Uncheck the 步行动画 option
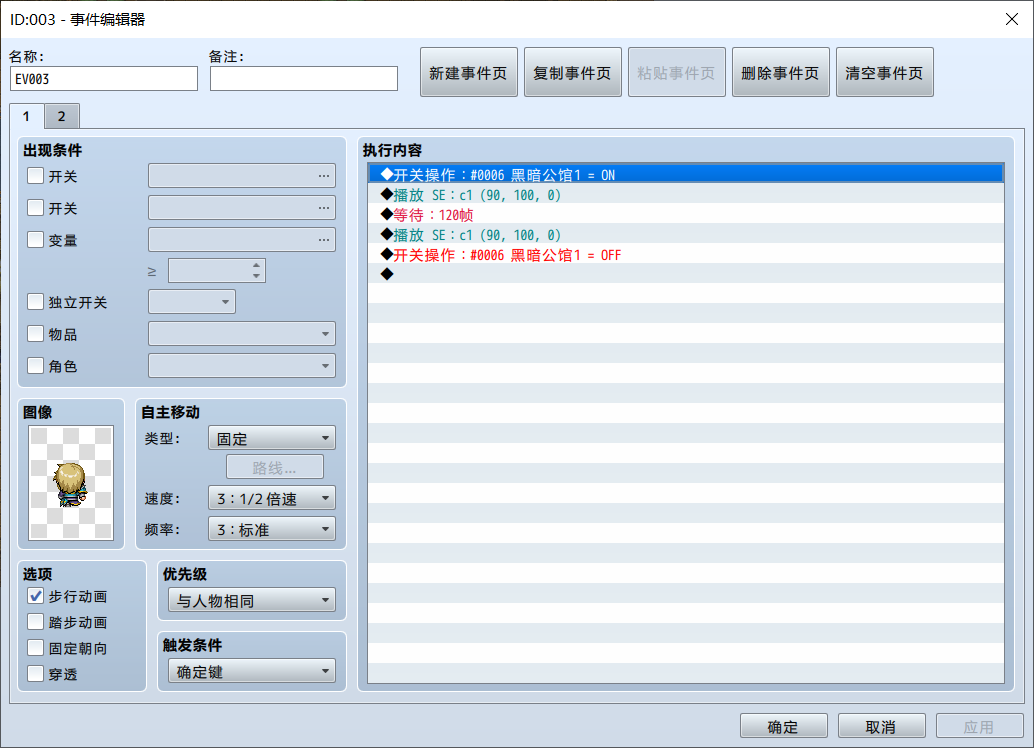This screenshot has width=1034, height=748. tap(36, 596)
